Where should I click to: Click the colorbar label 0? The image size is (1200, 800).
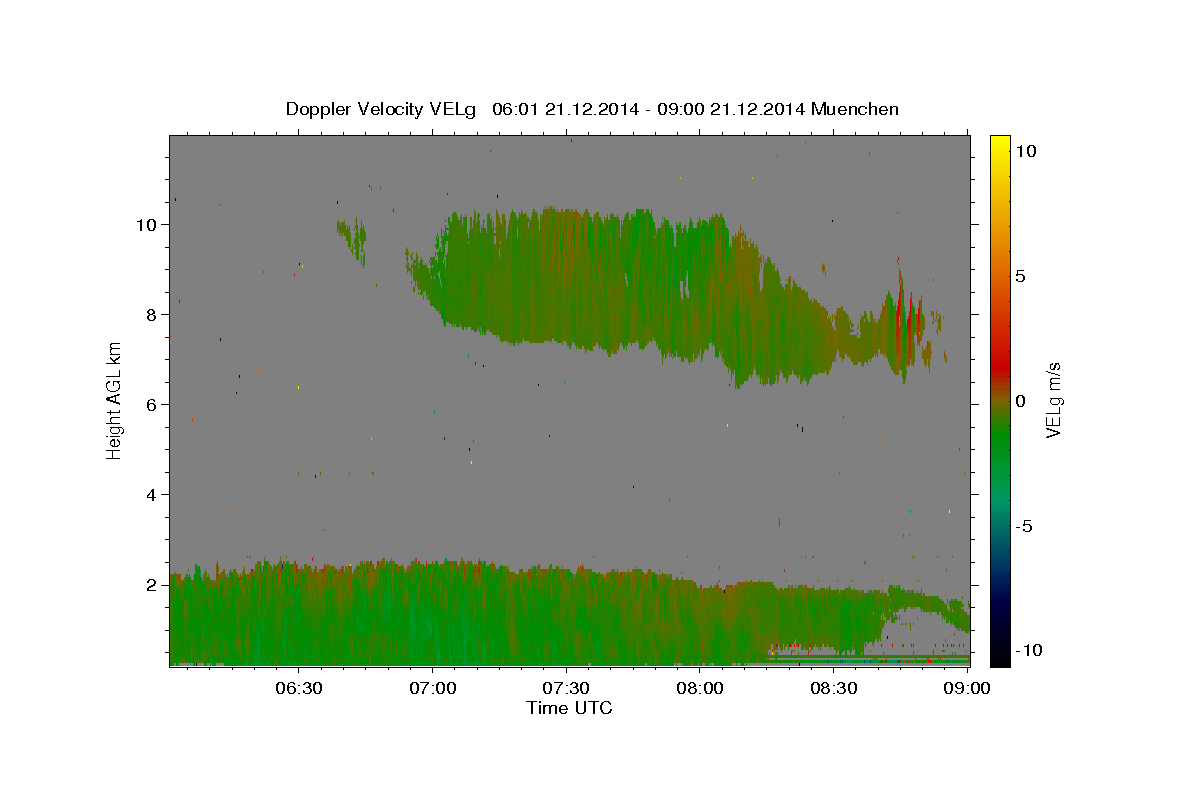1021,401
